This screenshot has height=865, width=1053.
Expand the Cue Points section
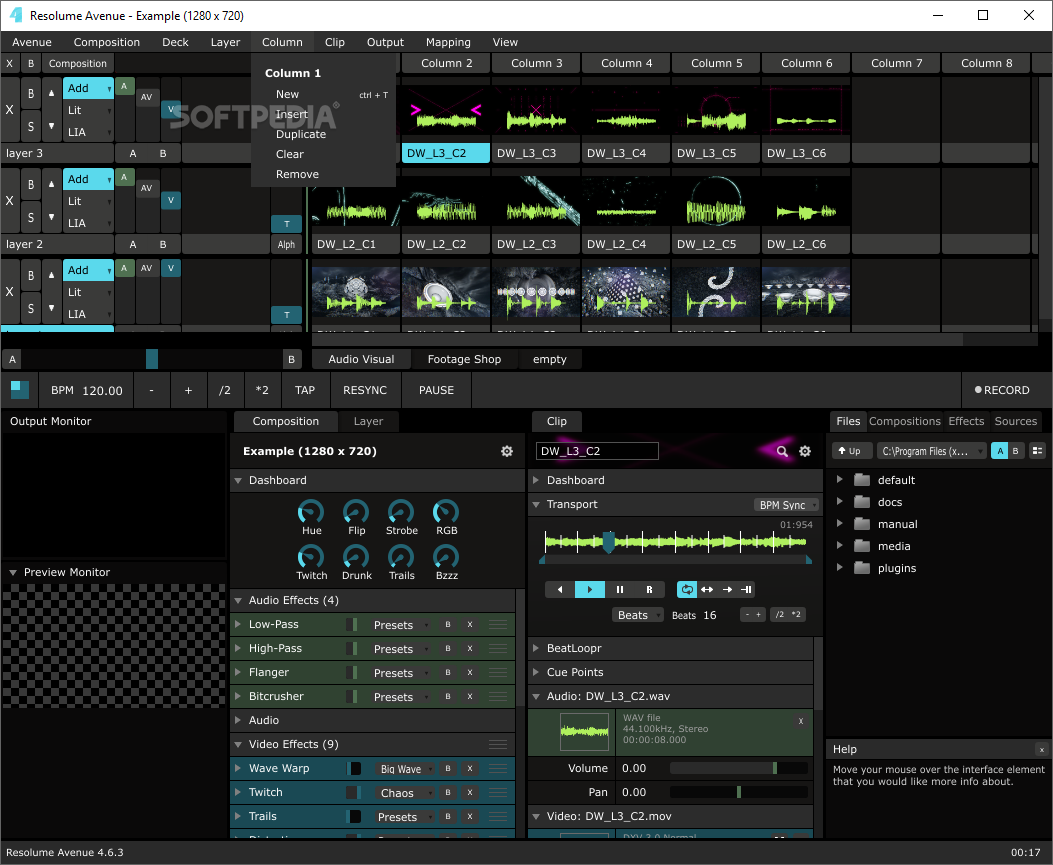click(x=536, y=672)
